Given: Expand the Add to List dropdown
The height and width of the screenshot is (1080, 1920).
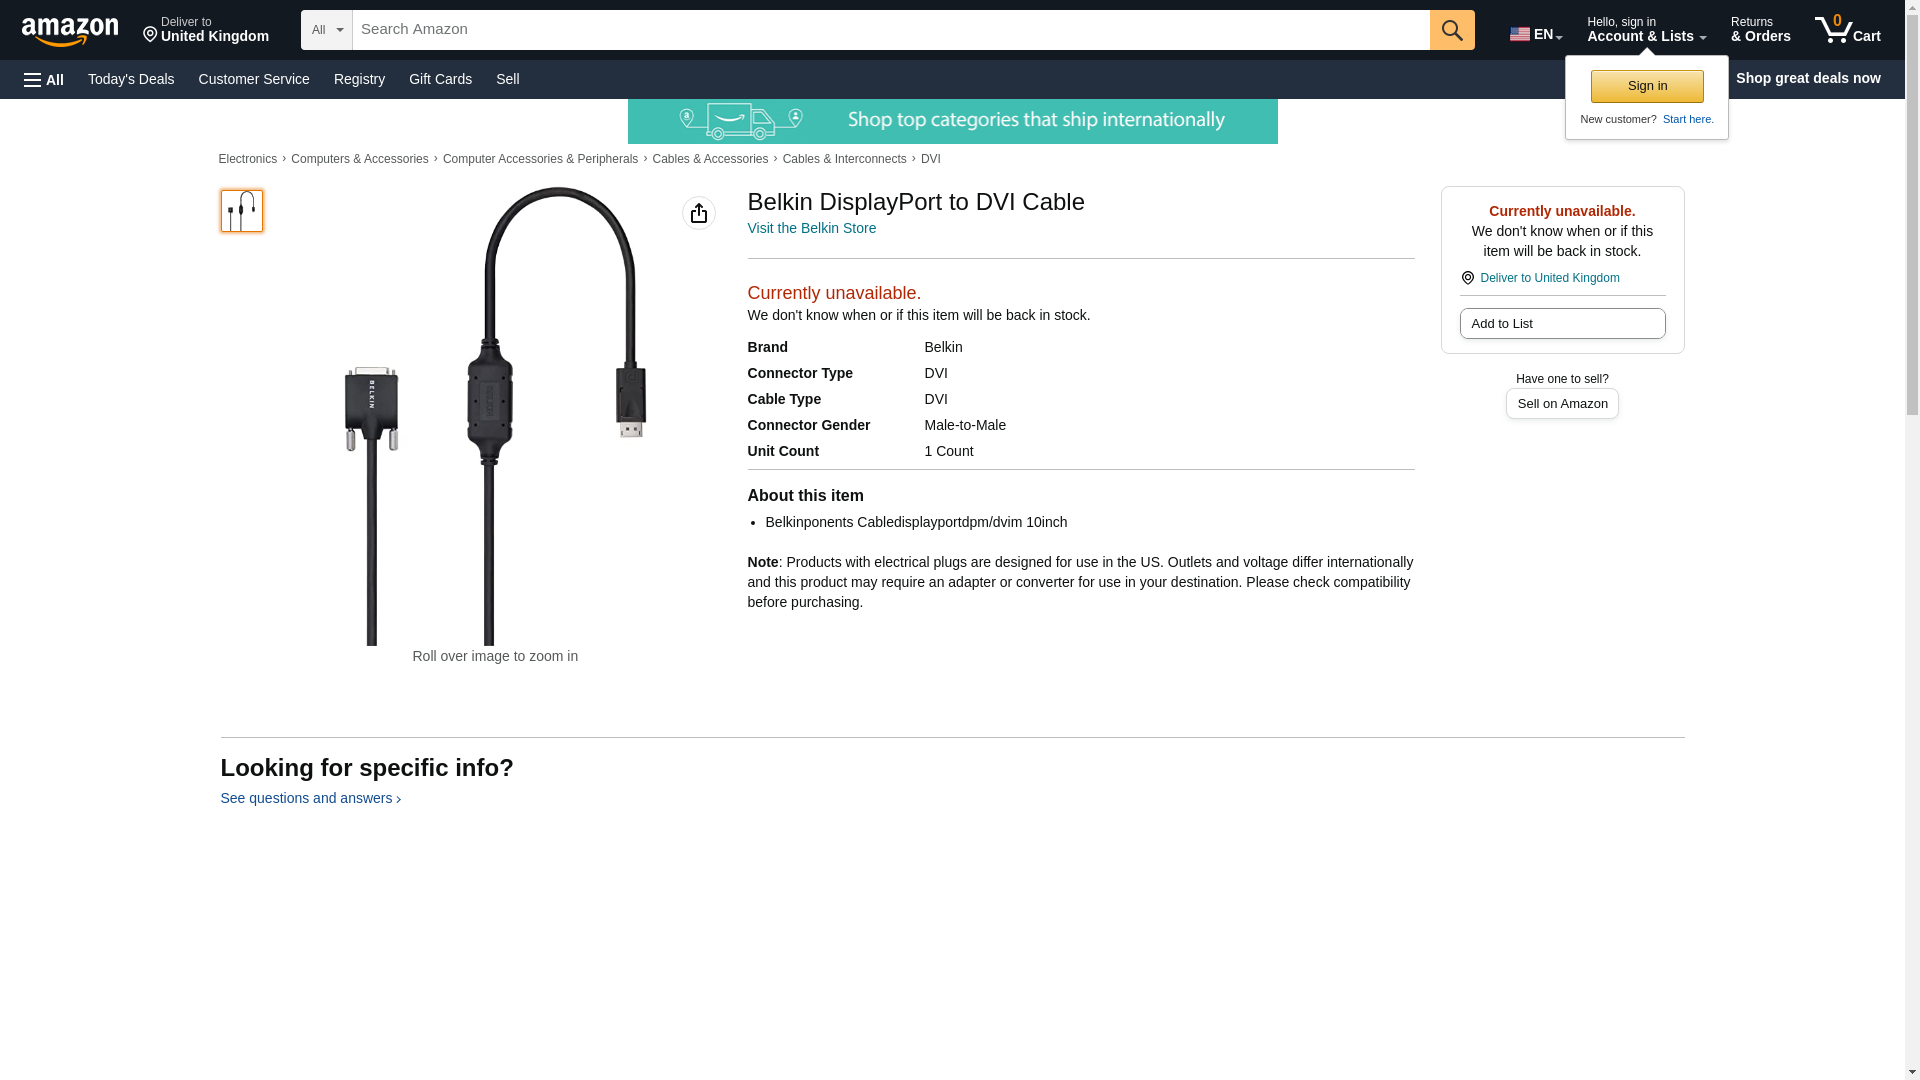Looking at the screenshot, I should [1562, 323].
